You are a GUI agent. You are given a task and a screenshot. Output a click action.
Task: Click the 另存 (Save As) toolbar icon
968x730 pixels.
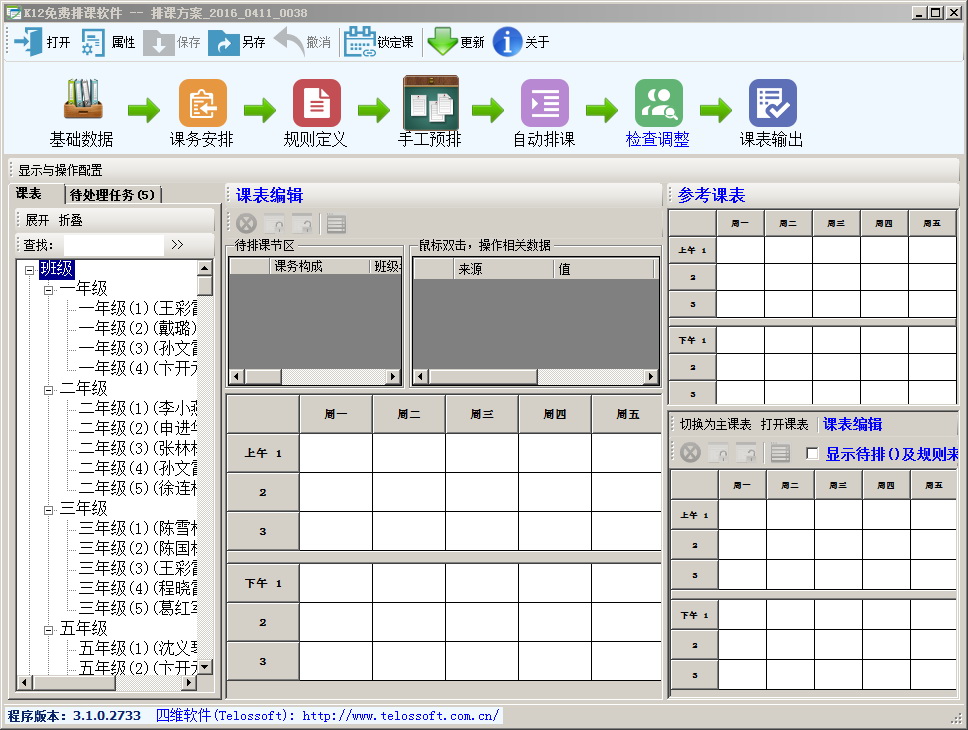point(223,42)
